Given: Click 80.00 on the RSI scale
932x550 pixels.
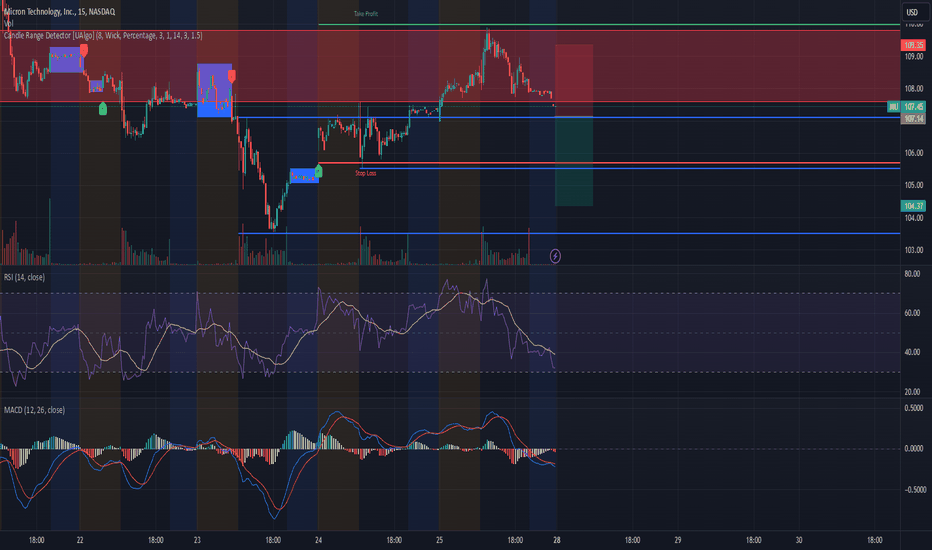Looking at the screenshot, I should (x=912, y=274).
